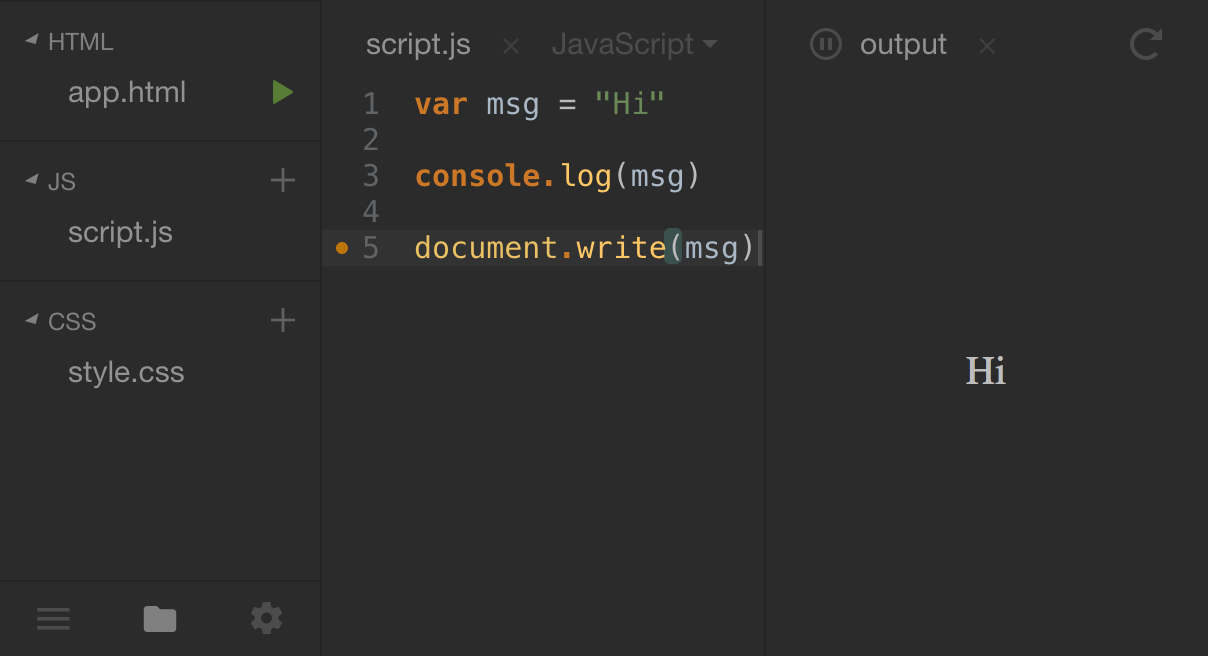Viewport: 1208px width, 656px height.
Task: Close the script.js tab
Action: point(510,46)
